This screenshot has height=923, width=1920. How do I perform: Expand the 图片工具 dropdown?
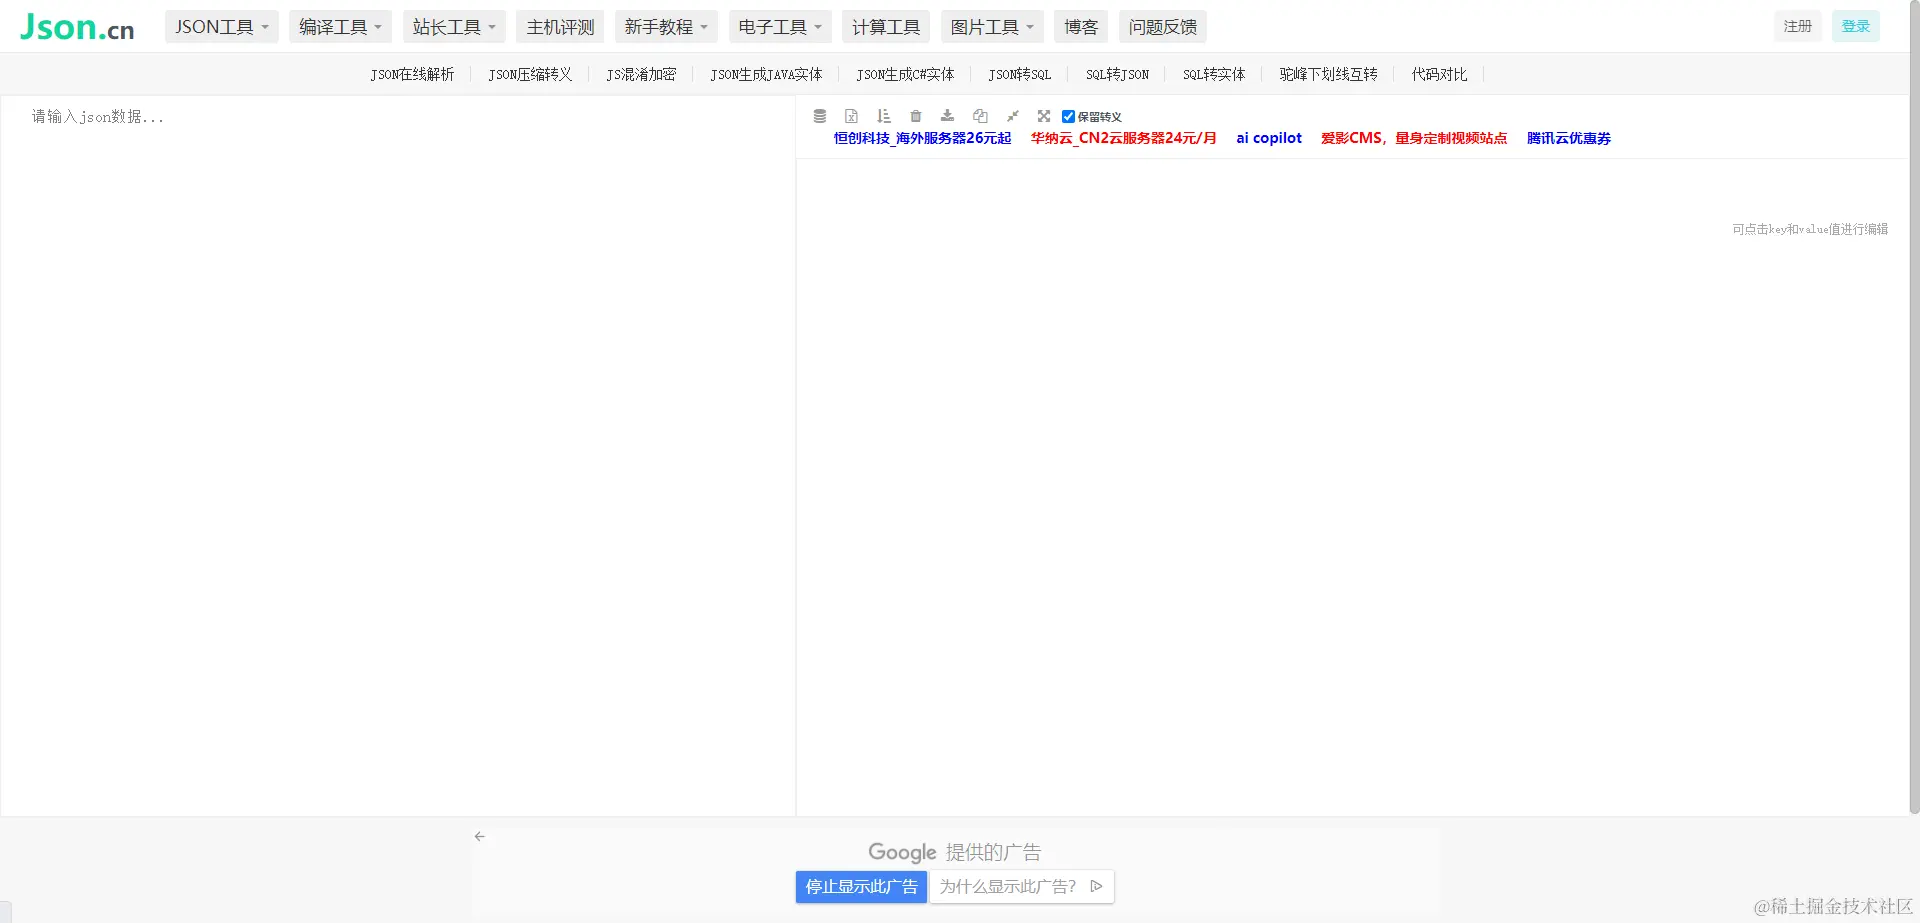pos(992,27)
